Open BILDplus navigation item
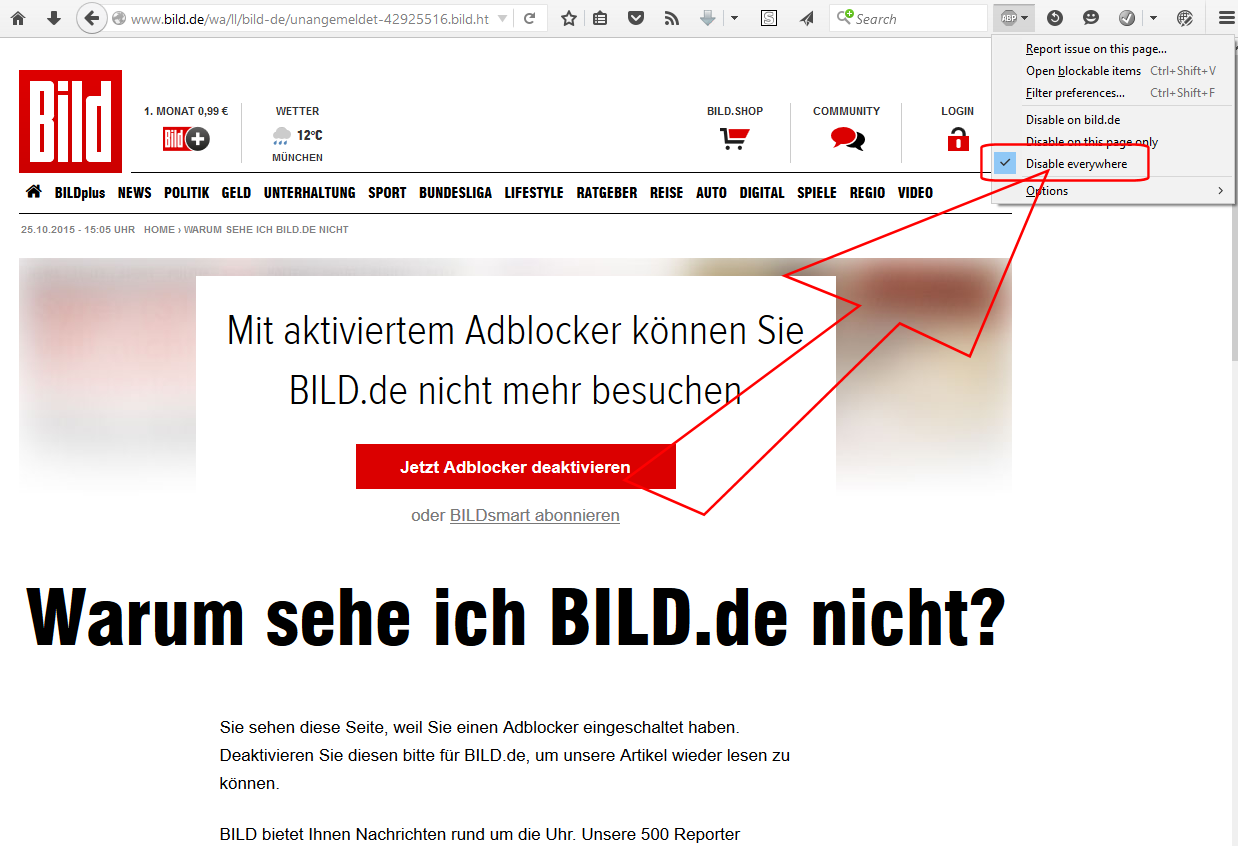Screen dimensions: 1238x846 click(x=80, y=193)
